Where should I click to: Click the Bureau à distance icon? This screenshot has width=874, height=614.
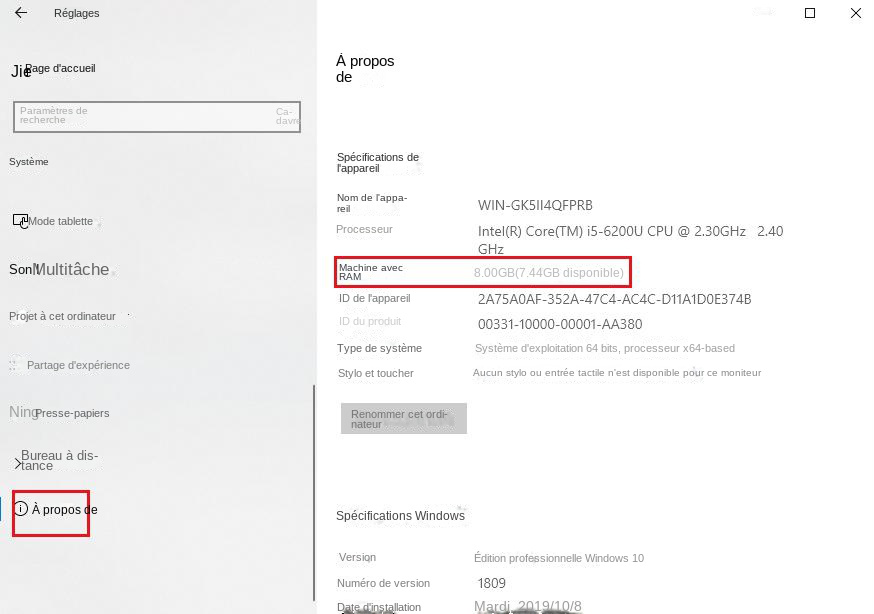point(17,463)
